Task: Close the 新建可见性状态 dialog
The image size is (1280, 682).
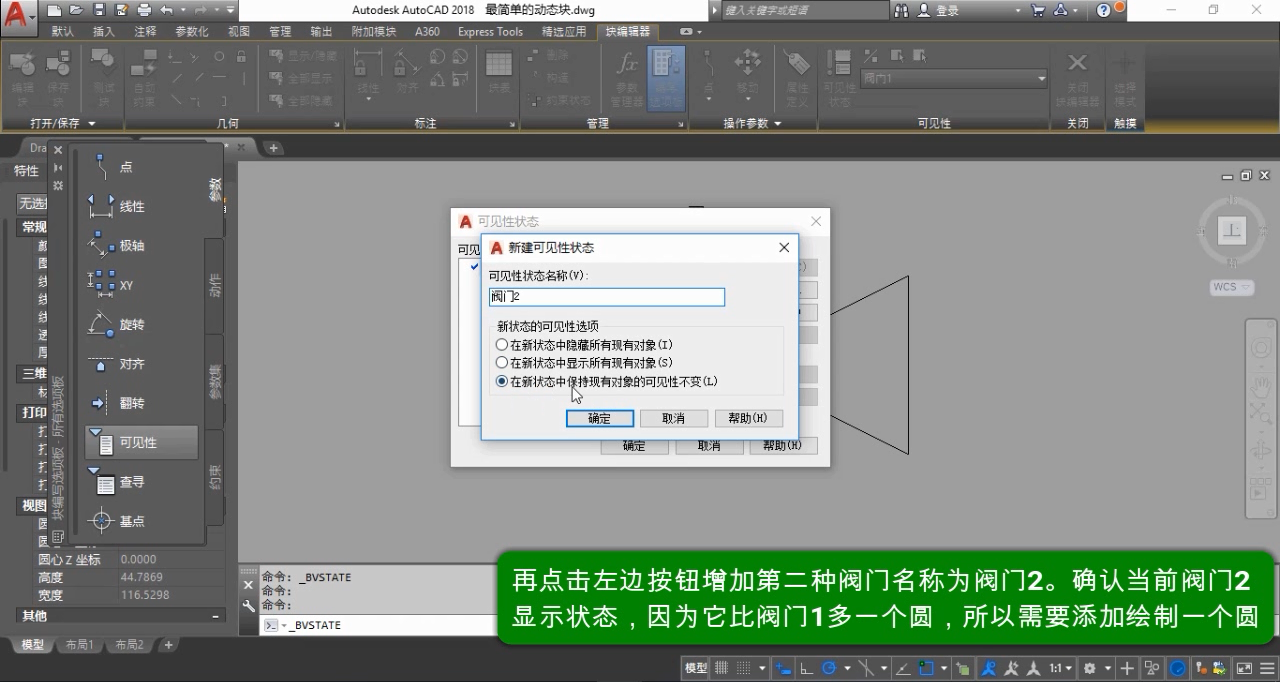Action: [x=784, y=247]
